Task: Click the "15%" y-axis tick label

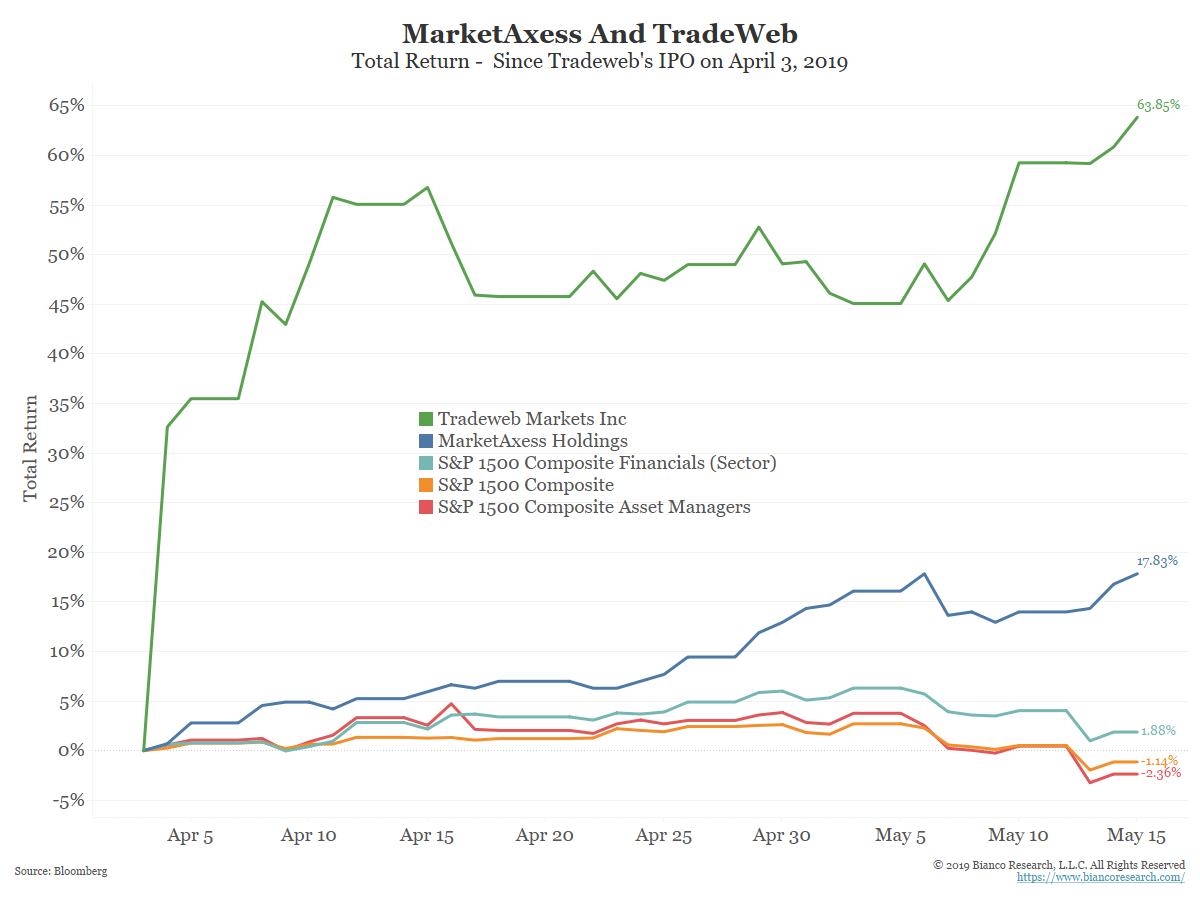Action: point(67,602)
